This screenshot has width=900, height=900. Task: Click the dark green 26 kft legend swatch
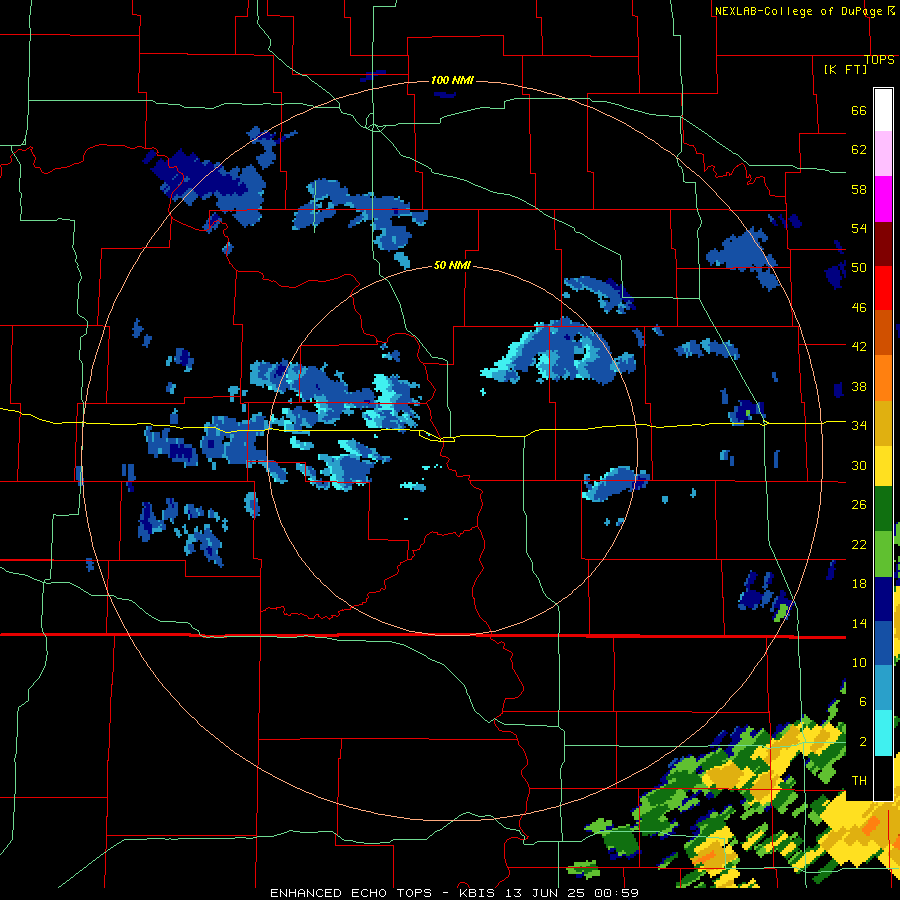pos(883,509)
